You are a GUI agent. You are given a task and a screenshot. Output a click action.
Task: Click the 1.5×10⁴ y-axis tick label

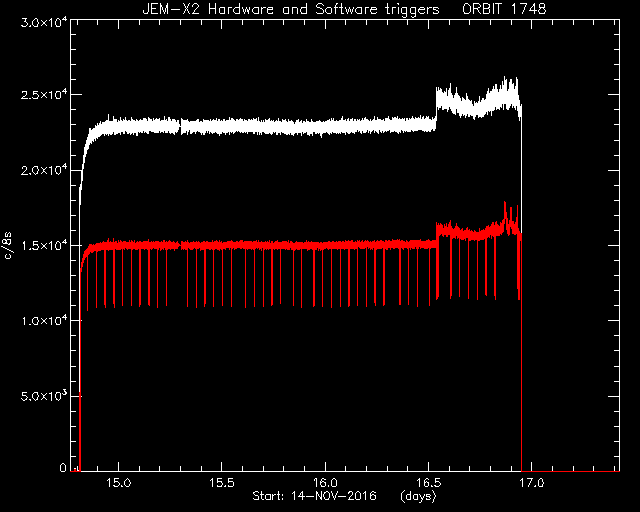tap(44, 245)
